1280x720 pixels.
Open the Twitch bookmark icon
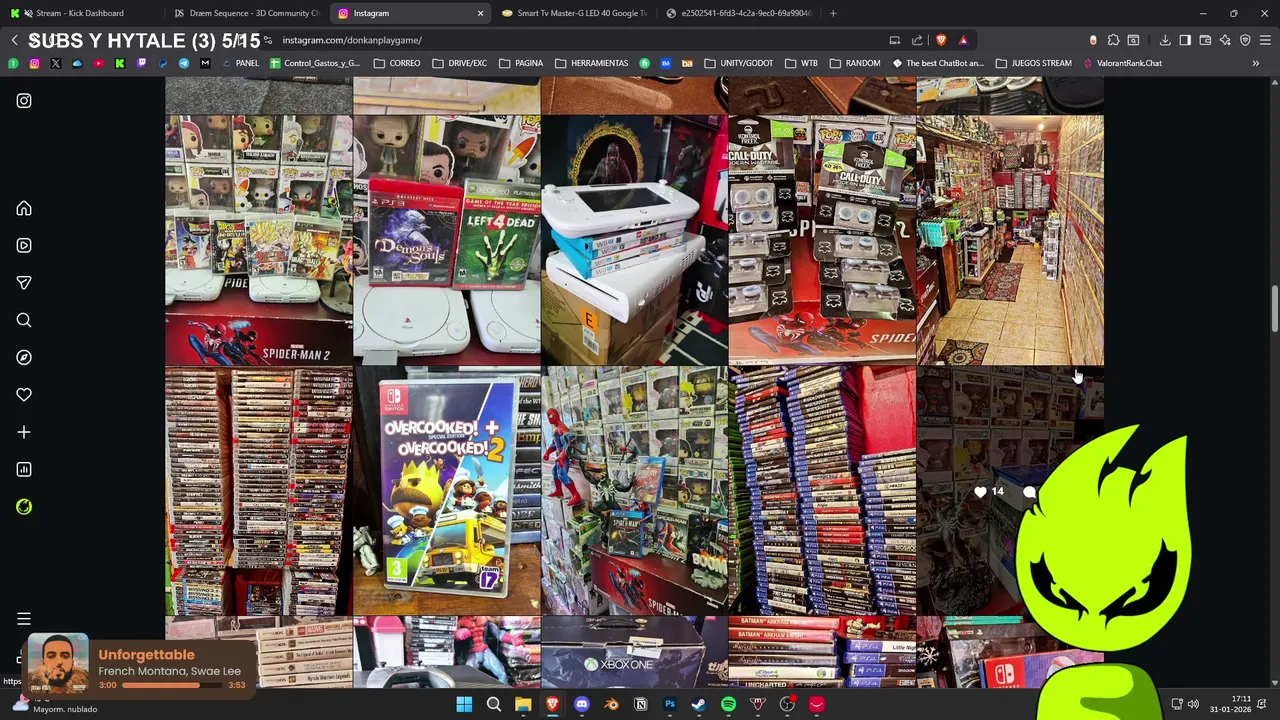[x=141, y=63]
